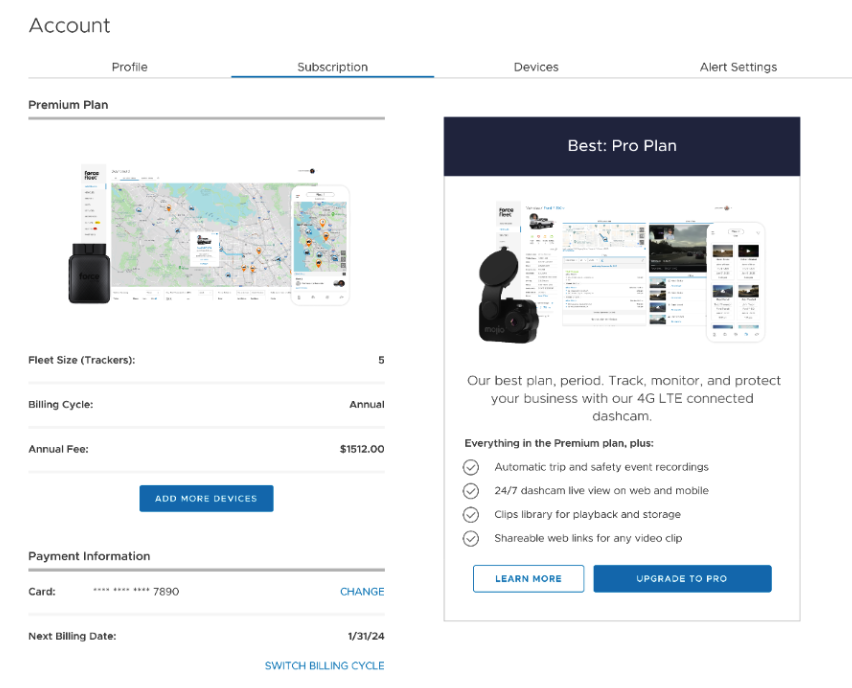This screenshot has width=852, height=688.
Task: Click '24/7 dashcam live view on web and mobile'
Action: [601, 490]
